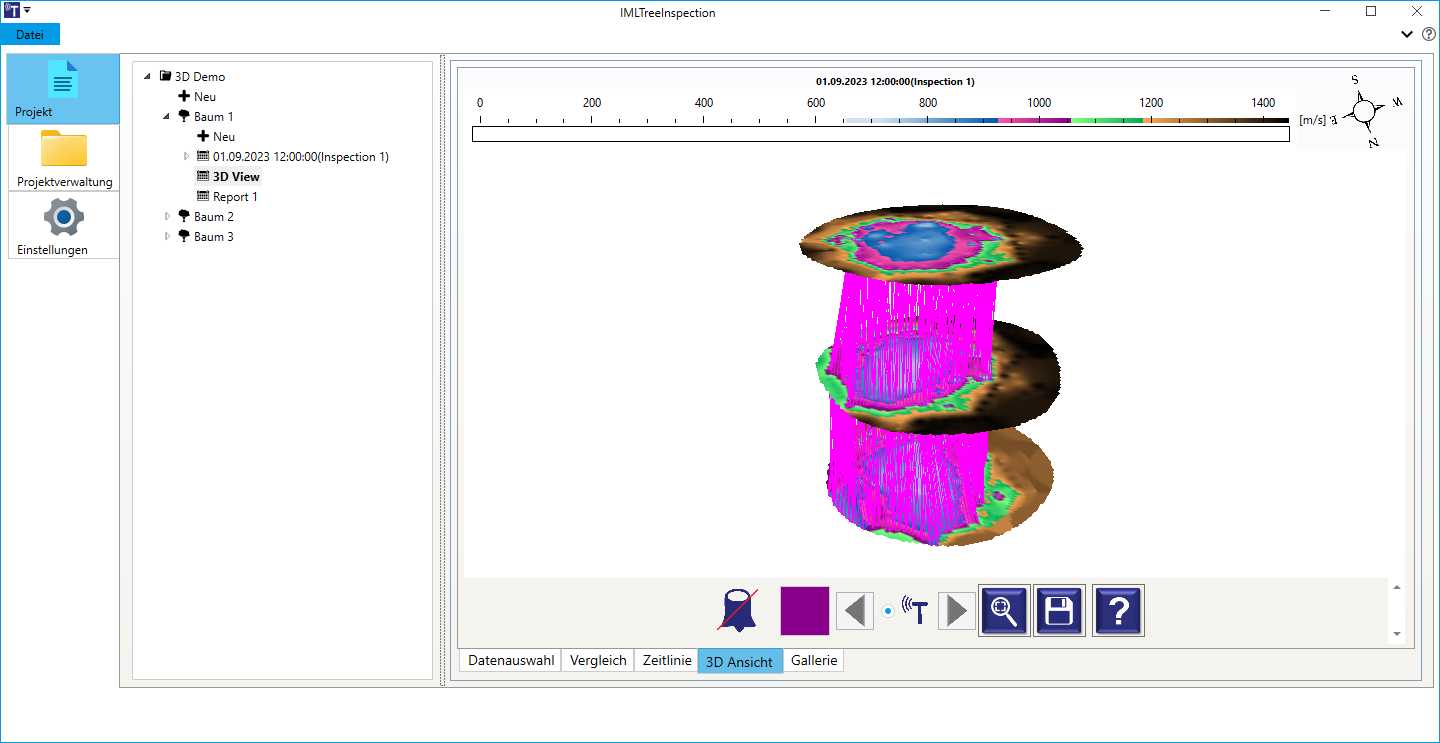Click the 3D Demo folder icon
This screenshot has height=743, width=1440.
pos(165,76)
